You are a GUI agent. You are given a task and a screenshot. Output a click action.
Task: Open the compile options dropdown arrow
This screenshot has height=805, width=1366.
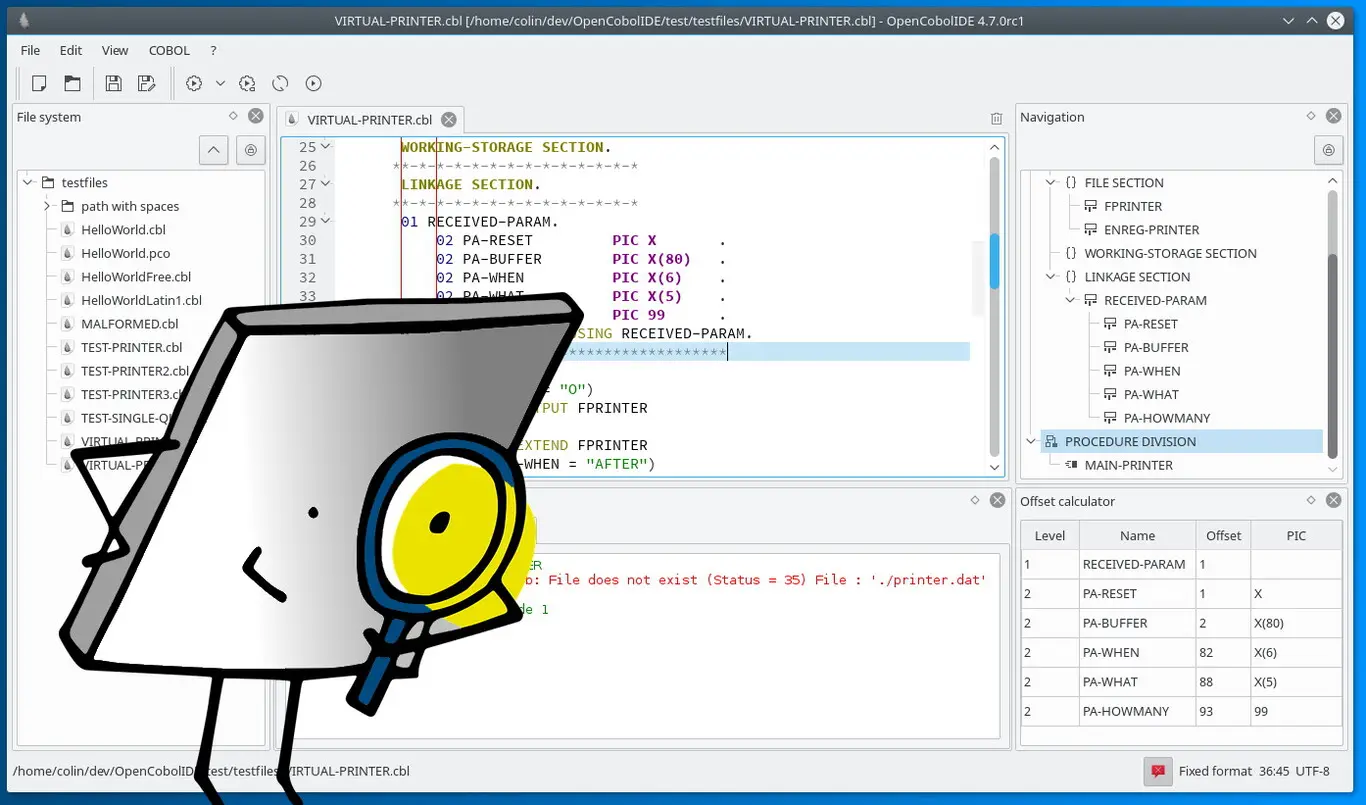pyautogui.click(x=219, y=83)
